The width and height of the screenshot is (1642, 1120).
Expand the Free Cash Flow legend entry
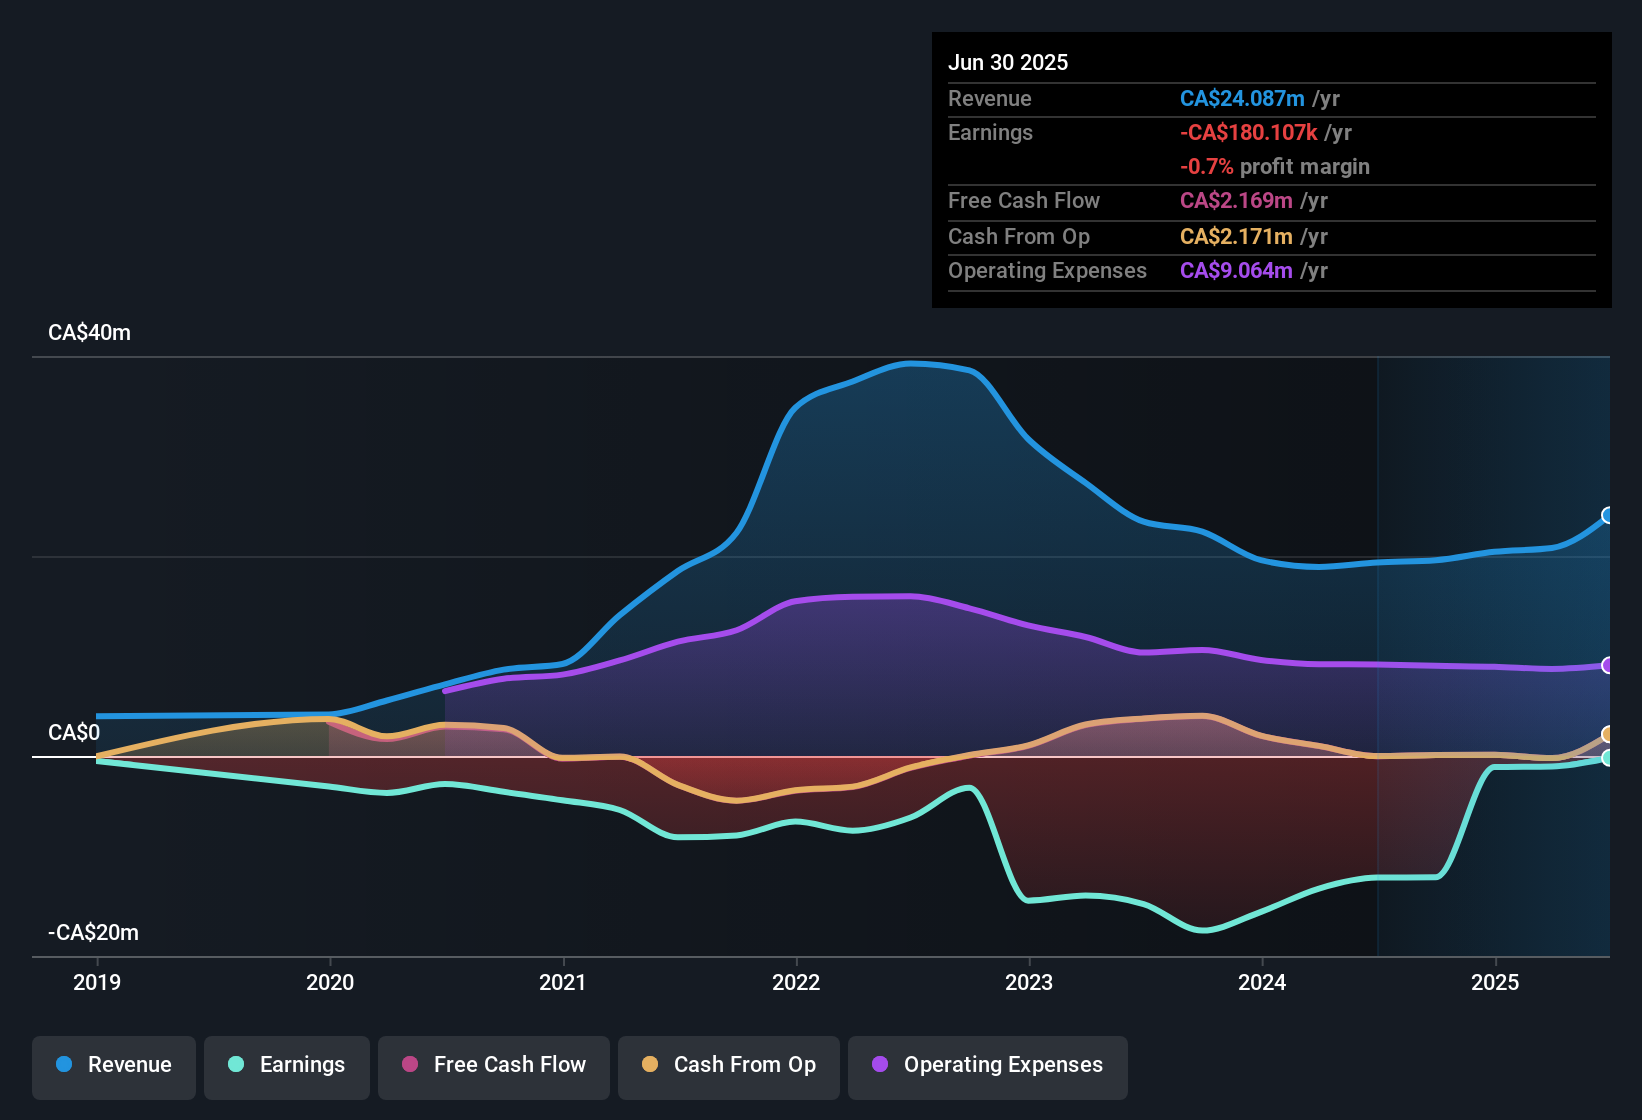pyautogui.click(x=493, y=1066)
